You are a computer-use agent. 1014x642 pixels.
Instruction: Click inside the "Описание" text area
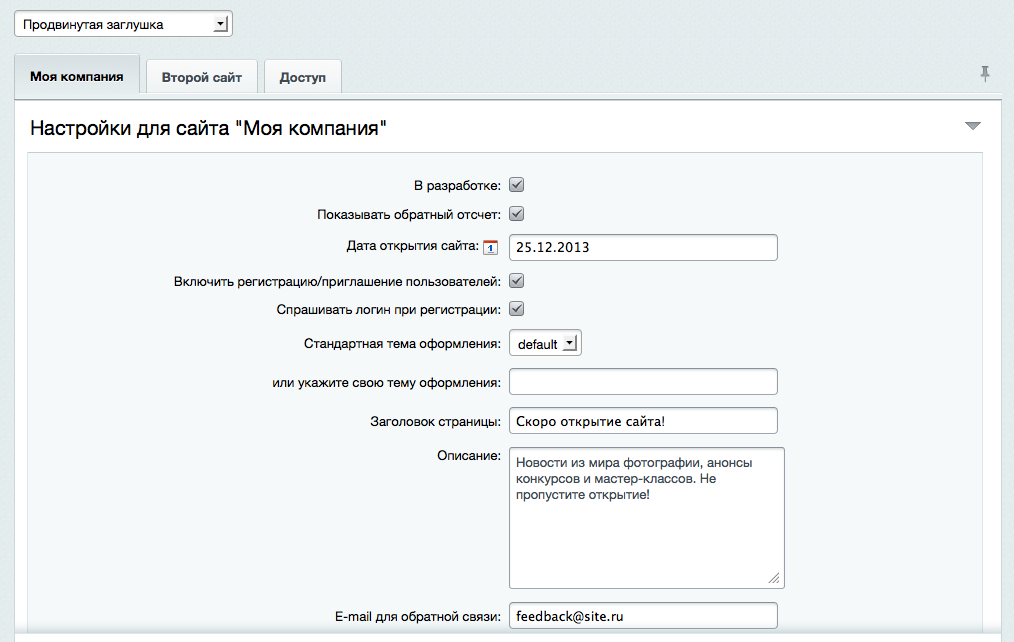[645, 530]
